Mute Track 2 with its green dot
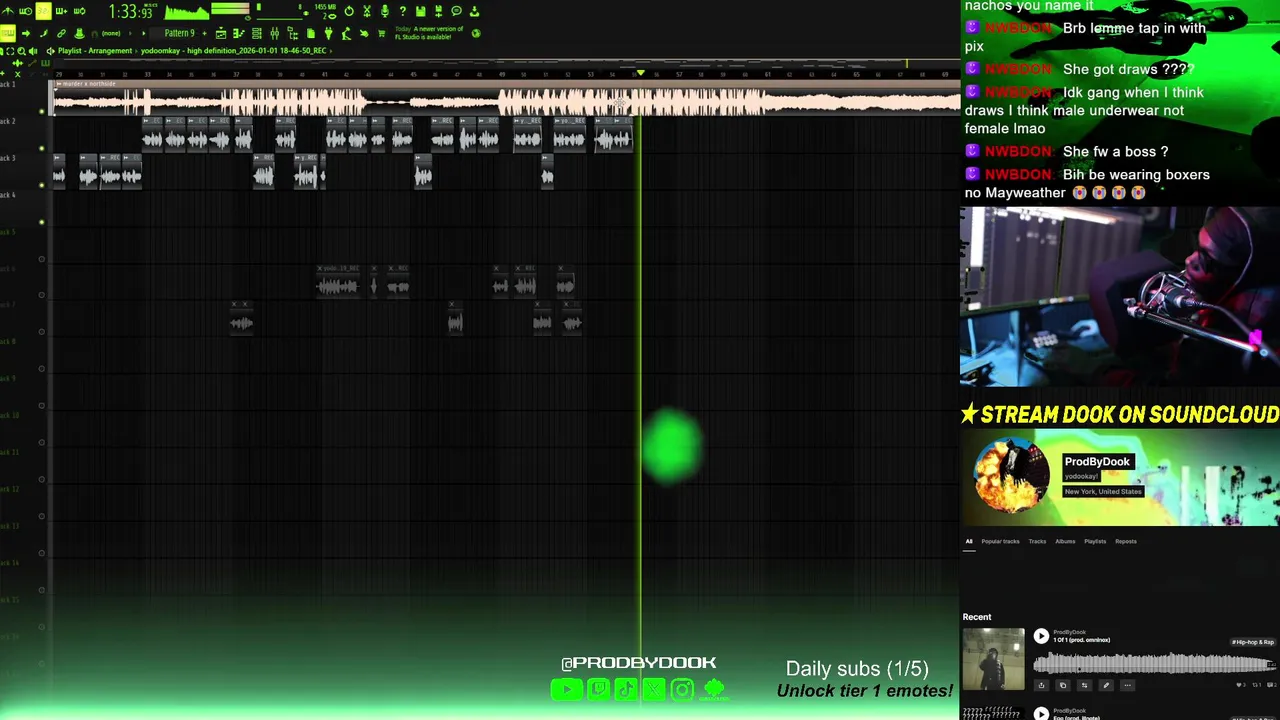 click(x=41, y=148)
